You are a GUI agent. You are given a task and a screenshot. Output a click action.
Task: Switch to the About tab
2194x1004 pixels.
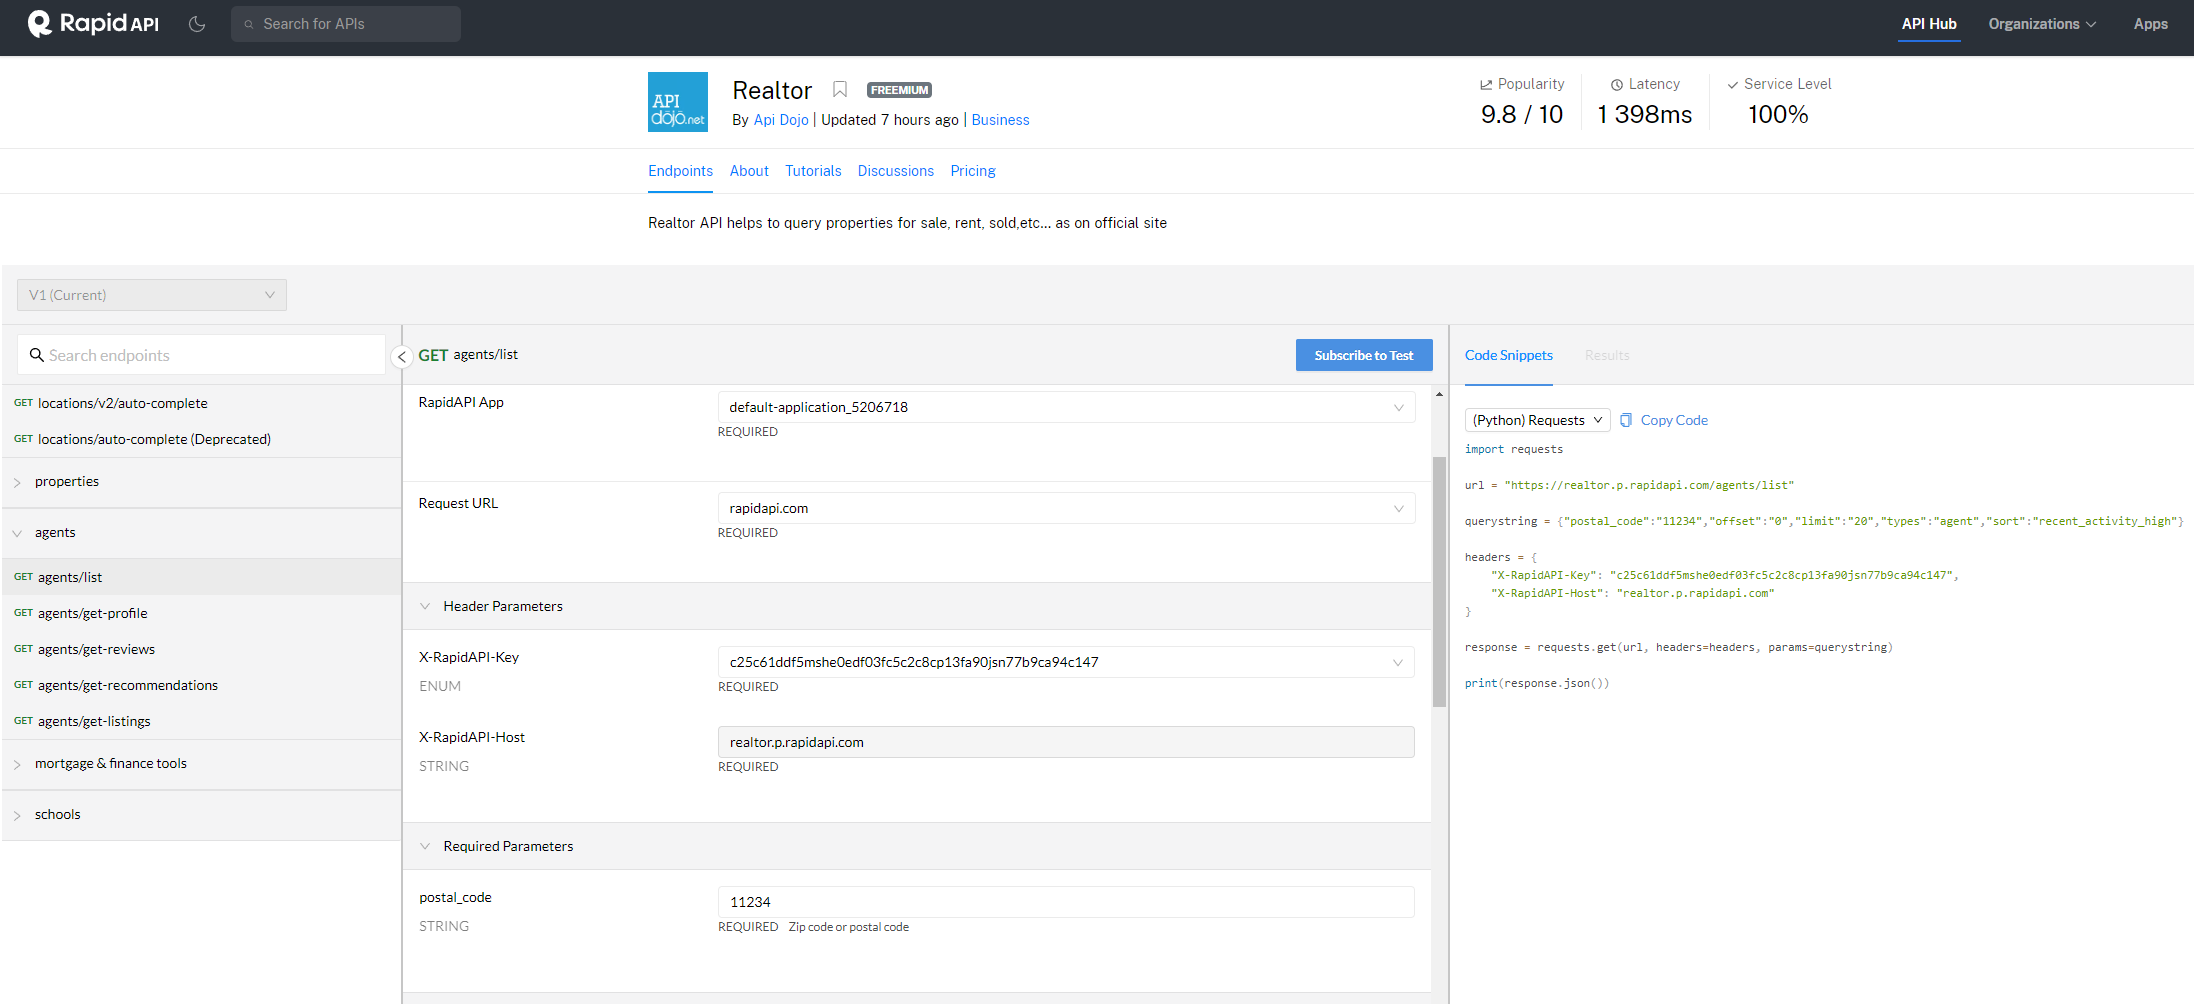749,171
